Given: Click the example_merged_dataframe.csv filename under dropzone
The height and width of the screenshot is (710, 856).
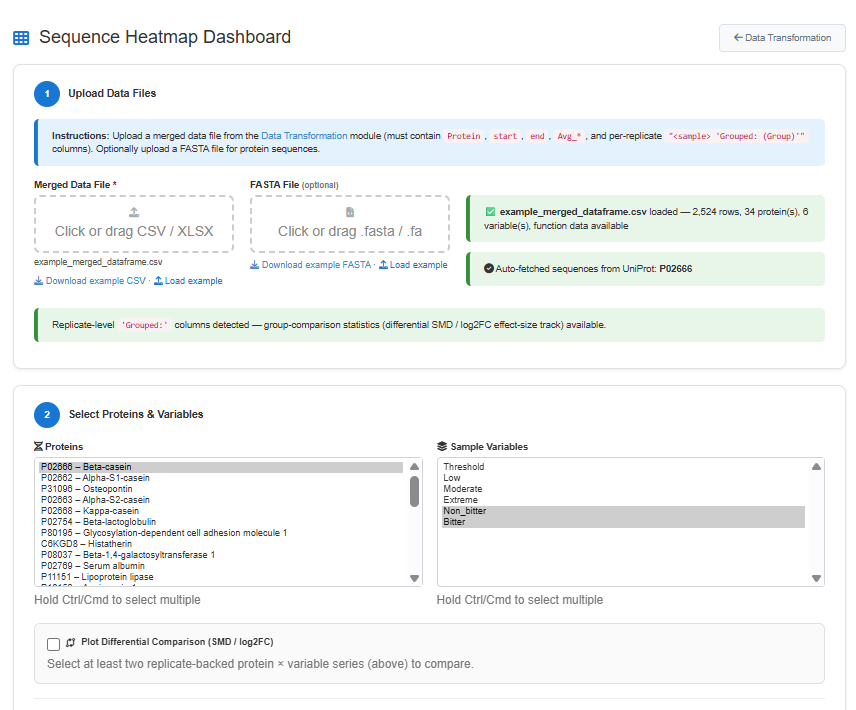Looking at the screenshot, I should [98, 262].
